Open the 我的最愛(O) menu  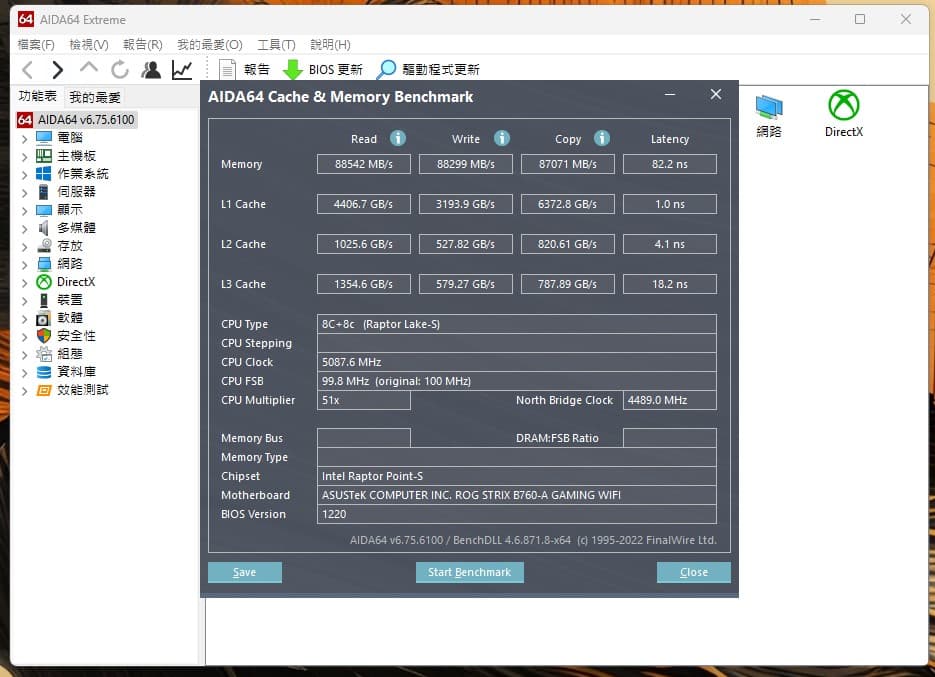pos(210,45)
